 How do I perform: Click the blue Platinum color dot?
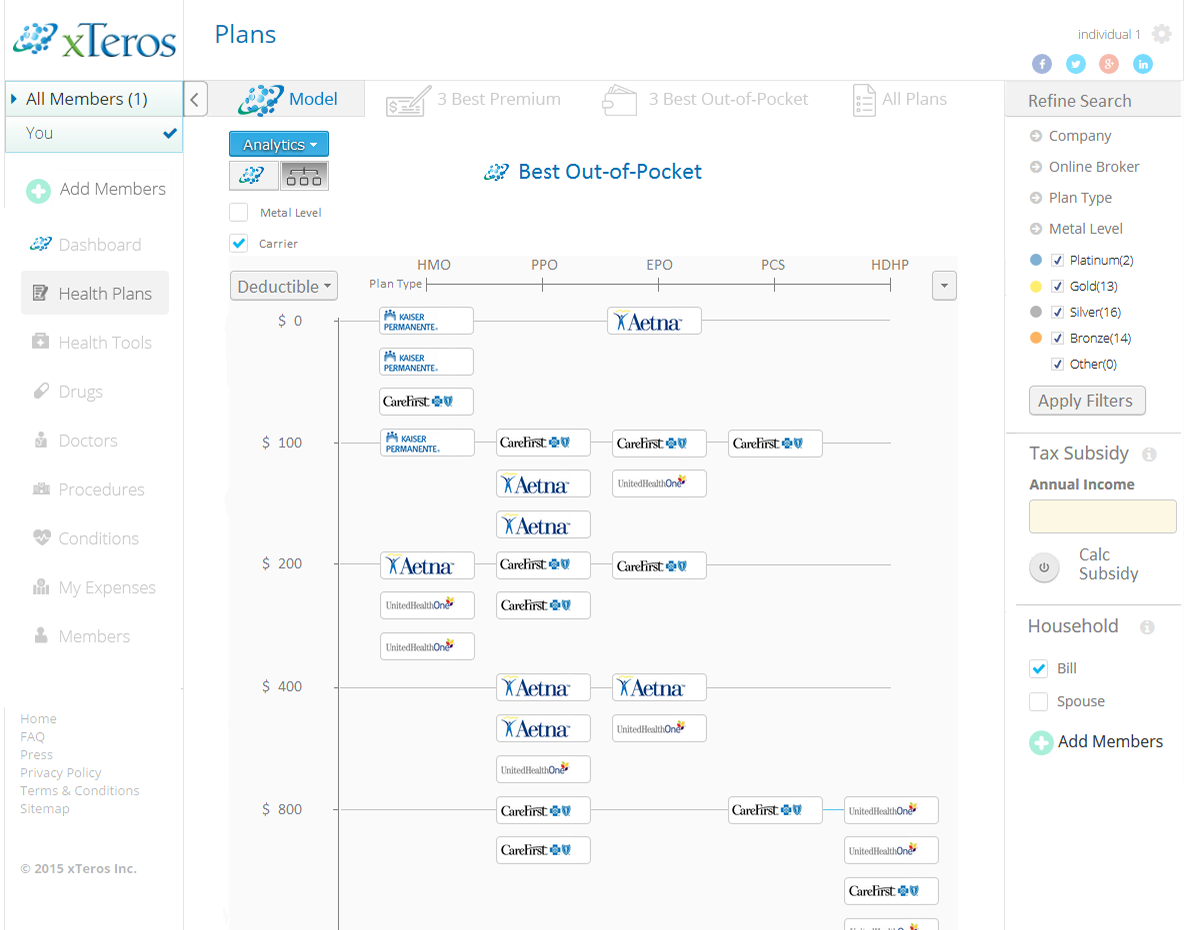(x=1036, y=260)
